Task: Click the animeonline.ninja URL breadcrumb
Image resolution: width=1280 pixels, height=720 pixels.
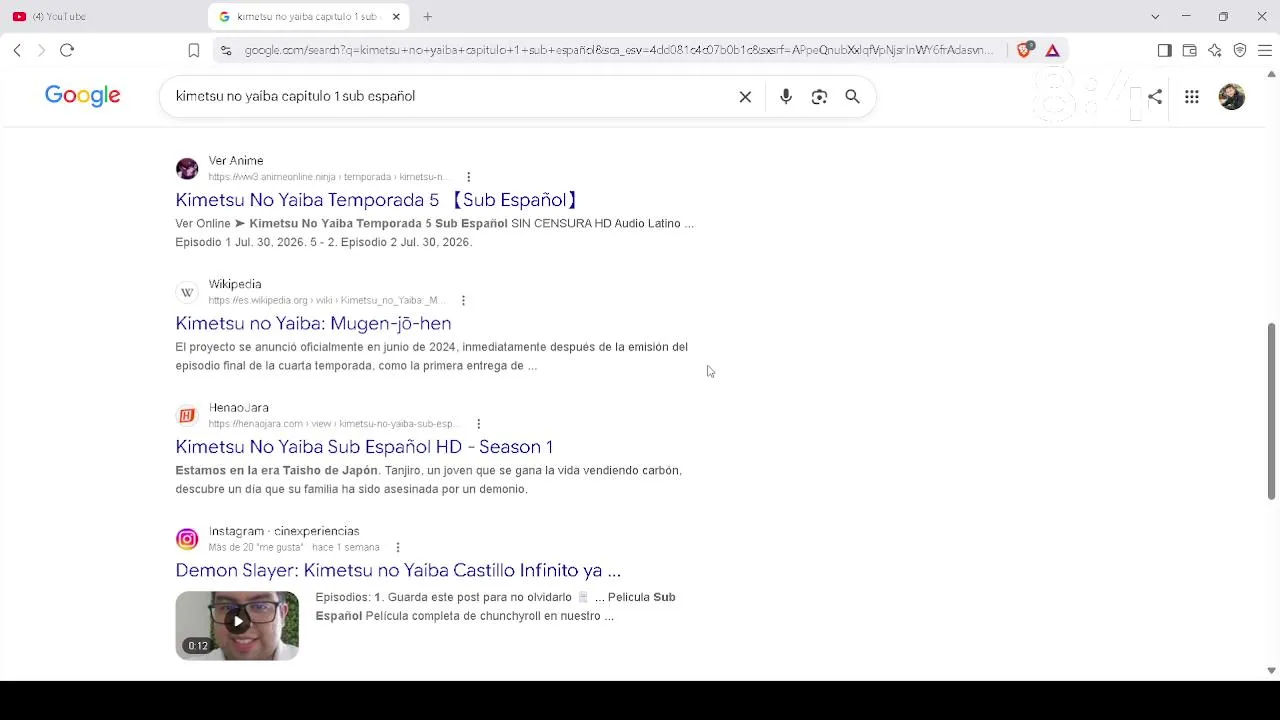Action: pos(328,177)
